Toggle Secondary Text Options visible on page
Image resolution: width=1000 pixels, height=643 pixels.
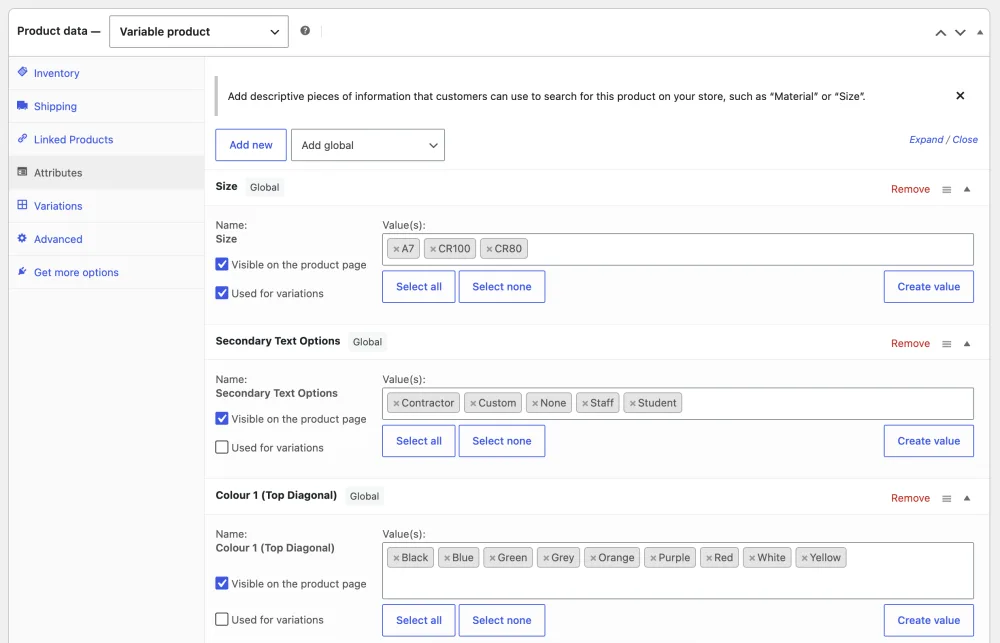click(222, 418)
